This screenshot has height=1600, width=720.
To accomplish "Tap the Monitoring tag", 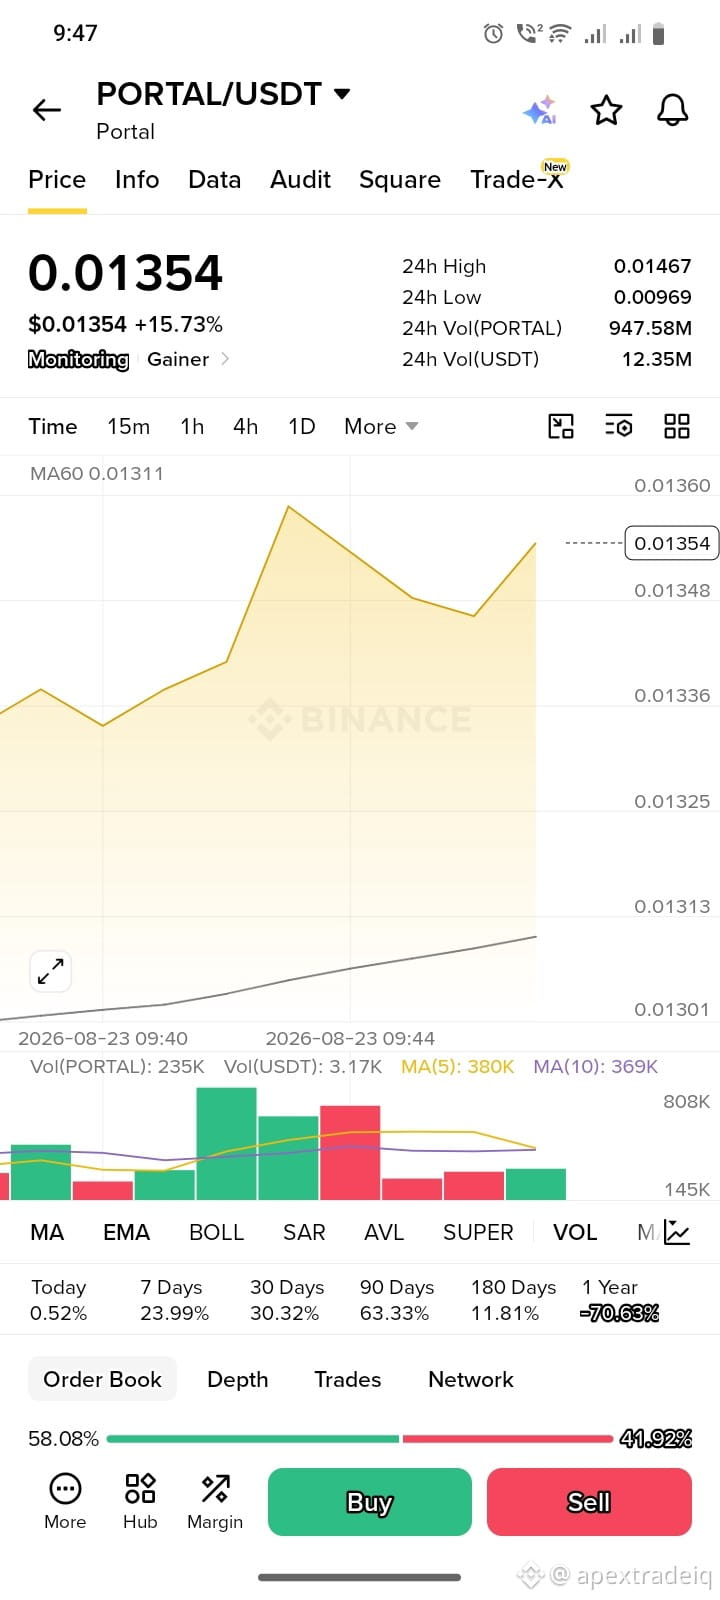I will click(78, 359).
